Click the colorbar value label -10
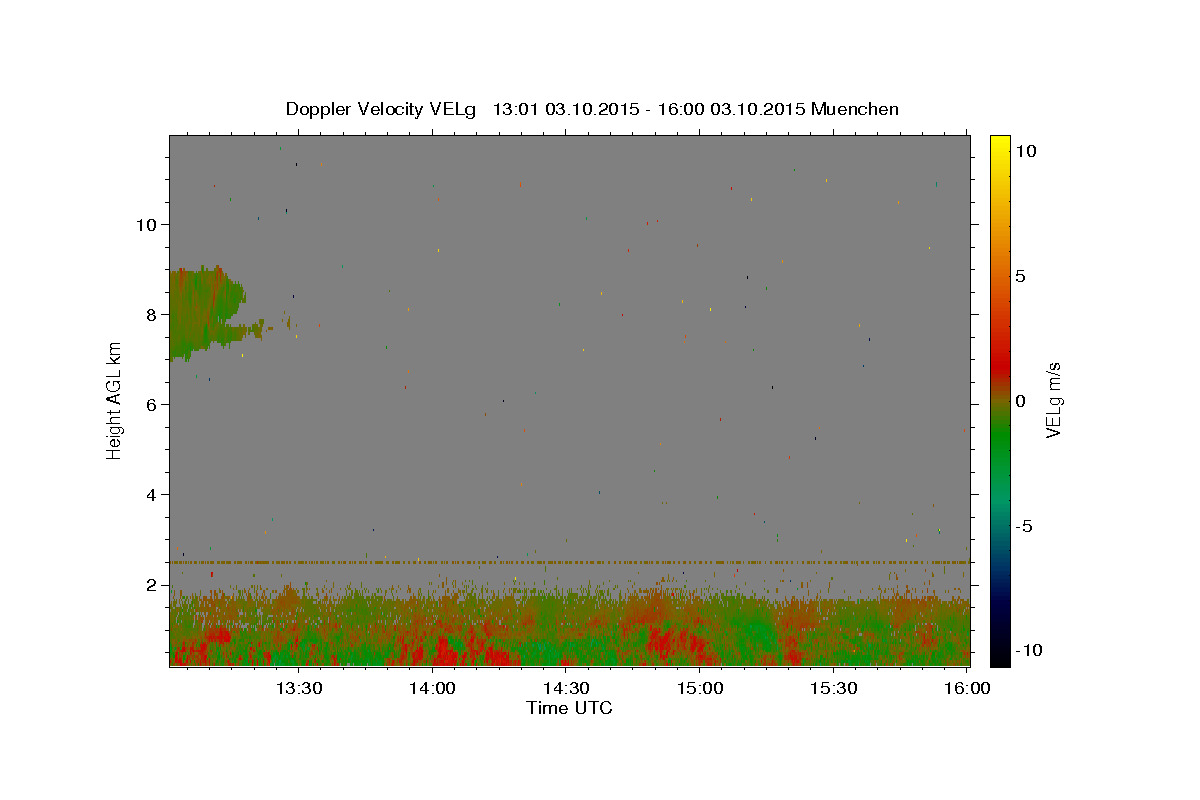The height and width of the screenshot is (800, 1200). [x=1029, y=650]
